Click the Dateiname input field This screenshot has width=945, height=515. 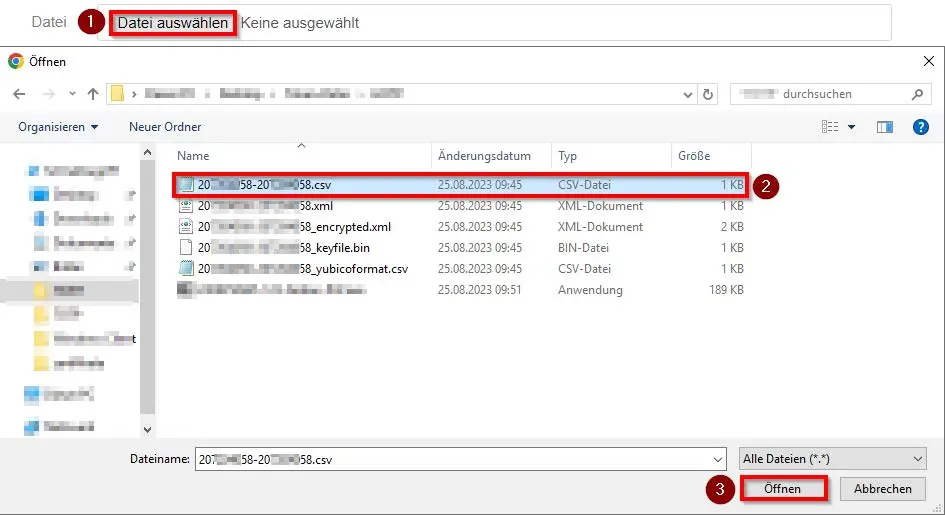click(450, 458)
